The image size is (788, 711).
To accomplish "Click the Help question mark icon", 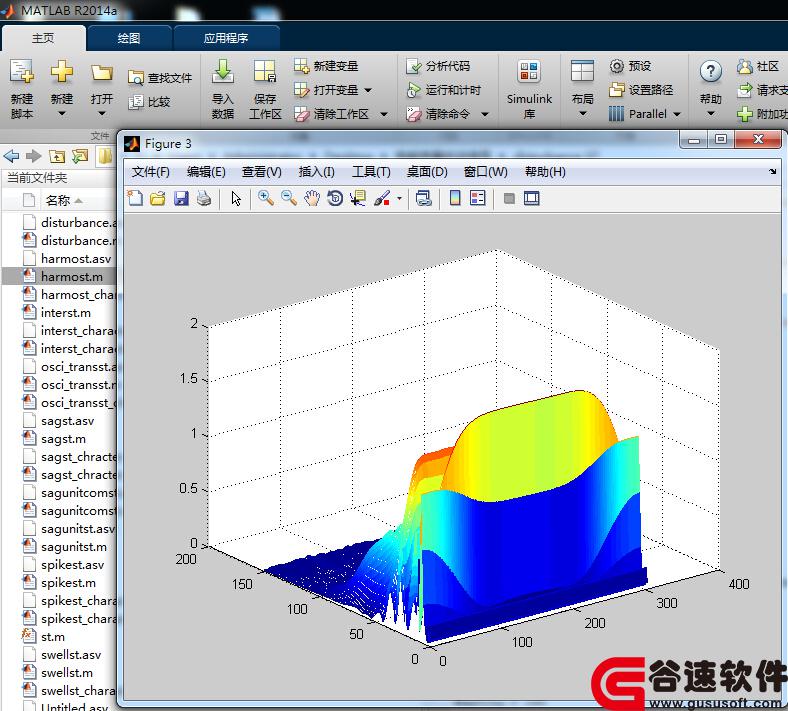I will click(x=711, y=72).
